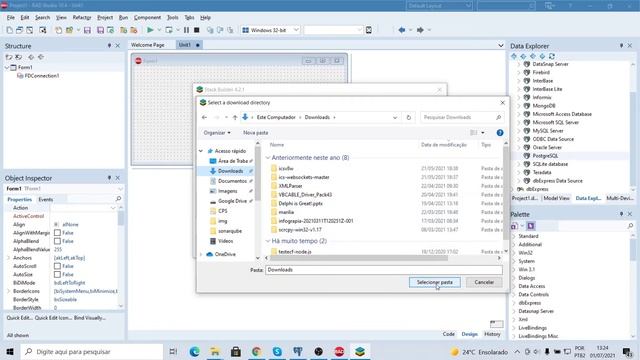Image resolution: width=640 pixels, height=360 pixels.
Task: Switch to the History tab at bottom
Action: [x=492, y=334]
